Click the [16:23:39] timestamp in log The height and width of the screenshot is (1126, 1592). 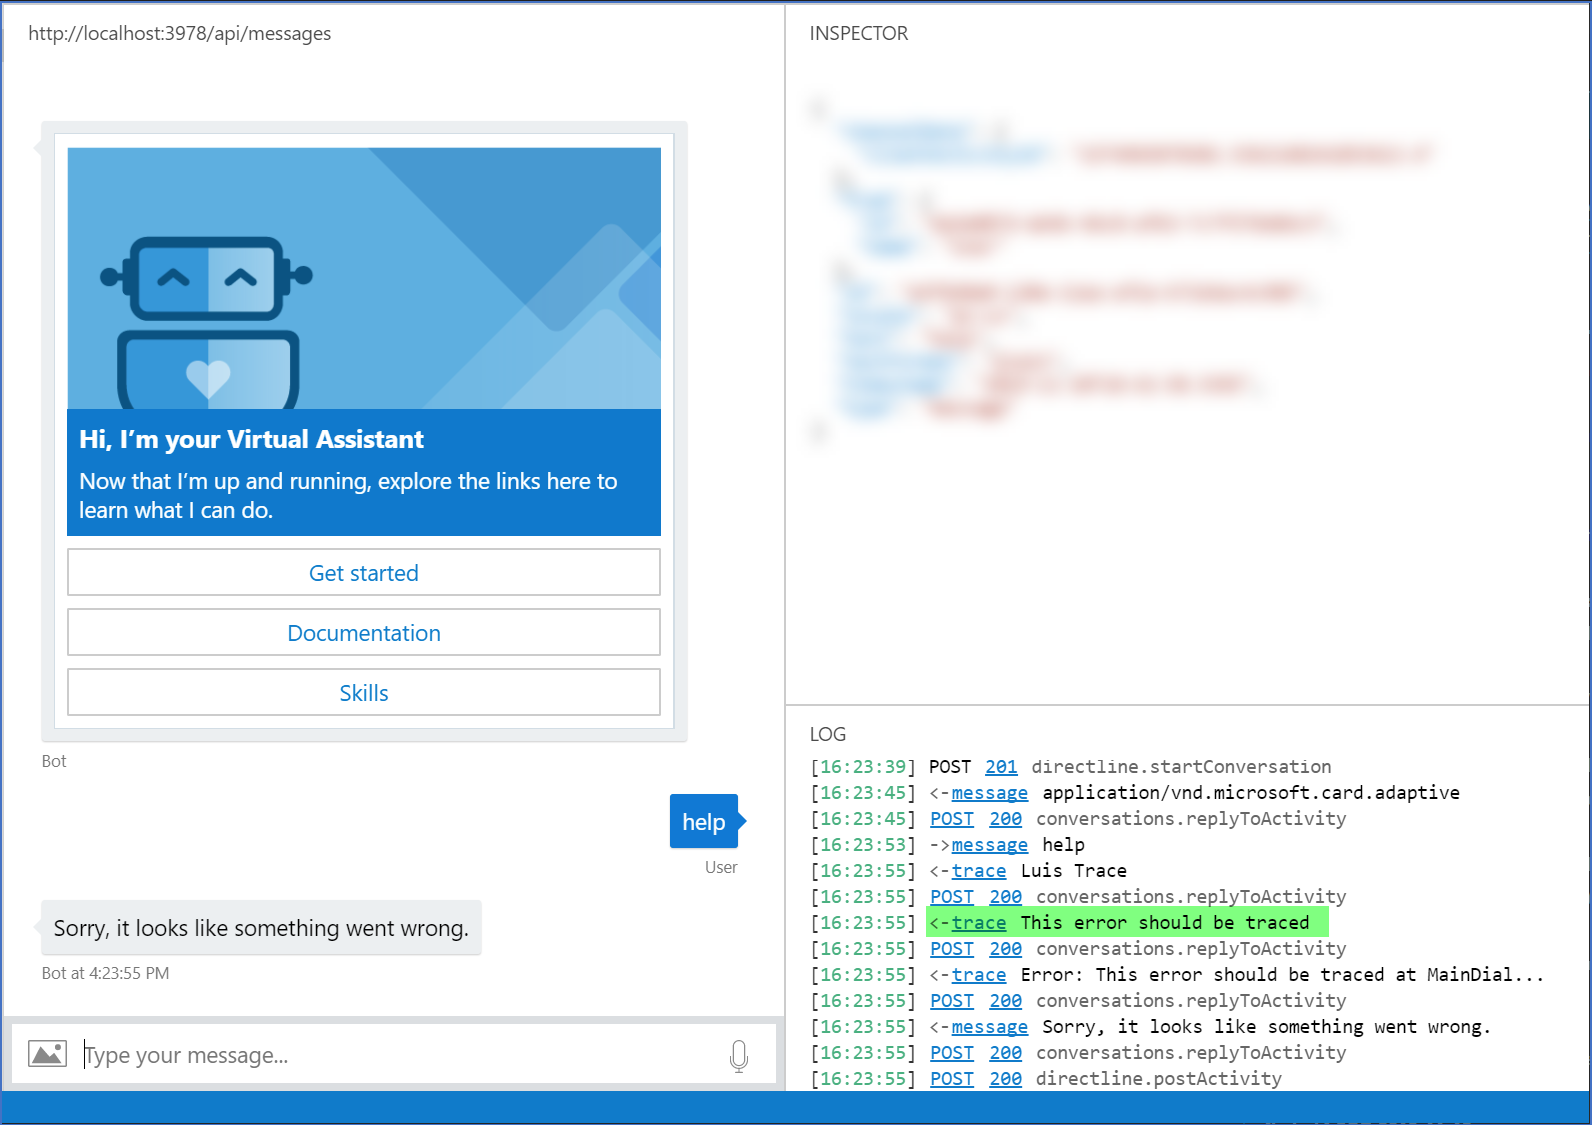click(x=863, y=767)
